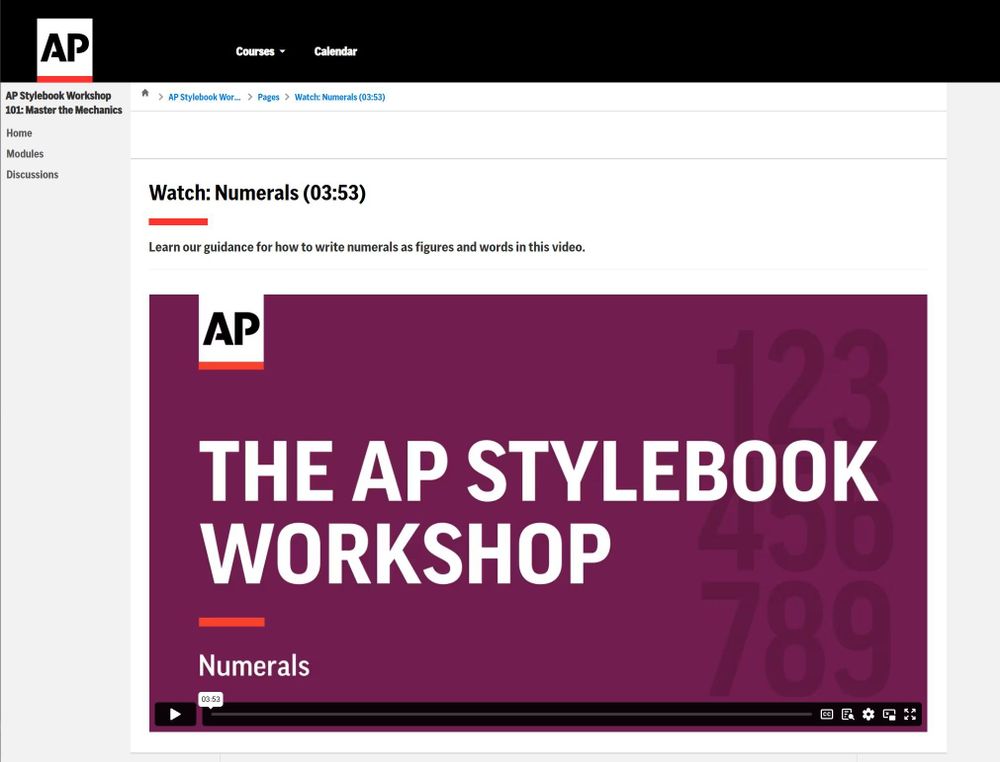
Task: Expand the Courses dropdown menu
Action: pos(260,52)
